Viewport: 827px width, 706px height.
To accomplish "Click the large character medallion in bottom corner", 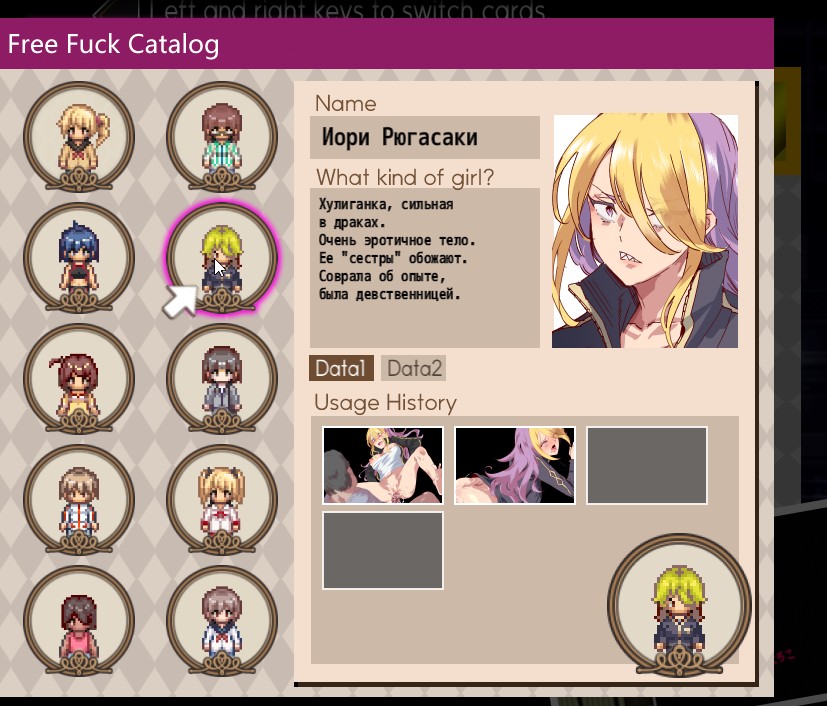I will click(x=679, y=605).
